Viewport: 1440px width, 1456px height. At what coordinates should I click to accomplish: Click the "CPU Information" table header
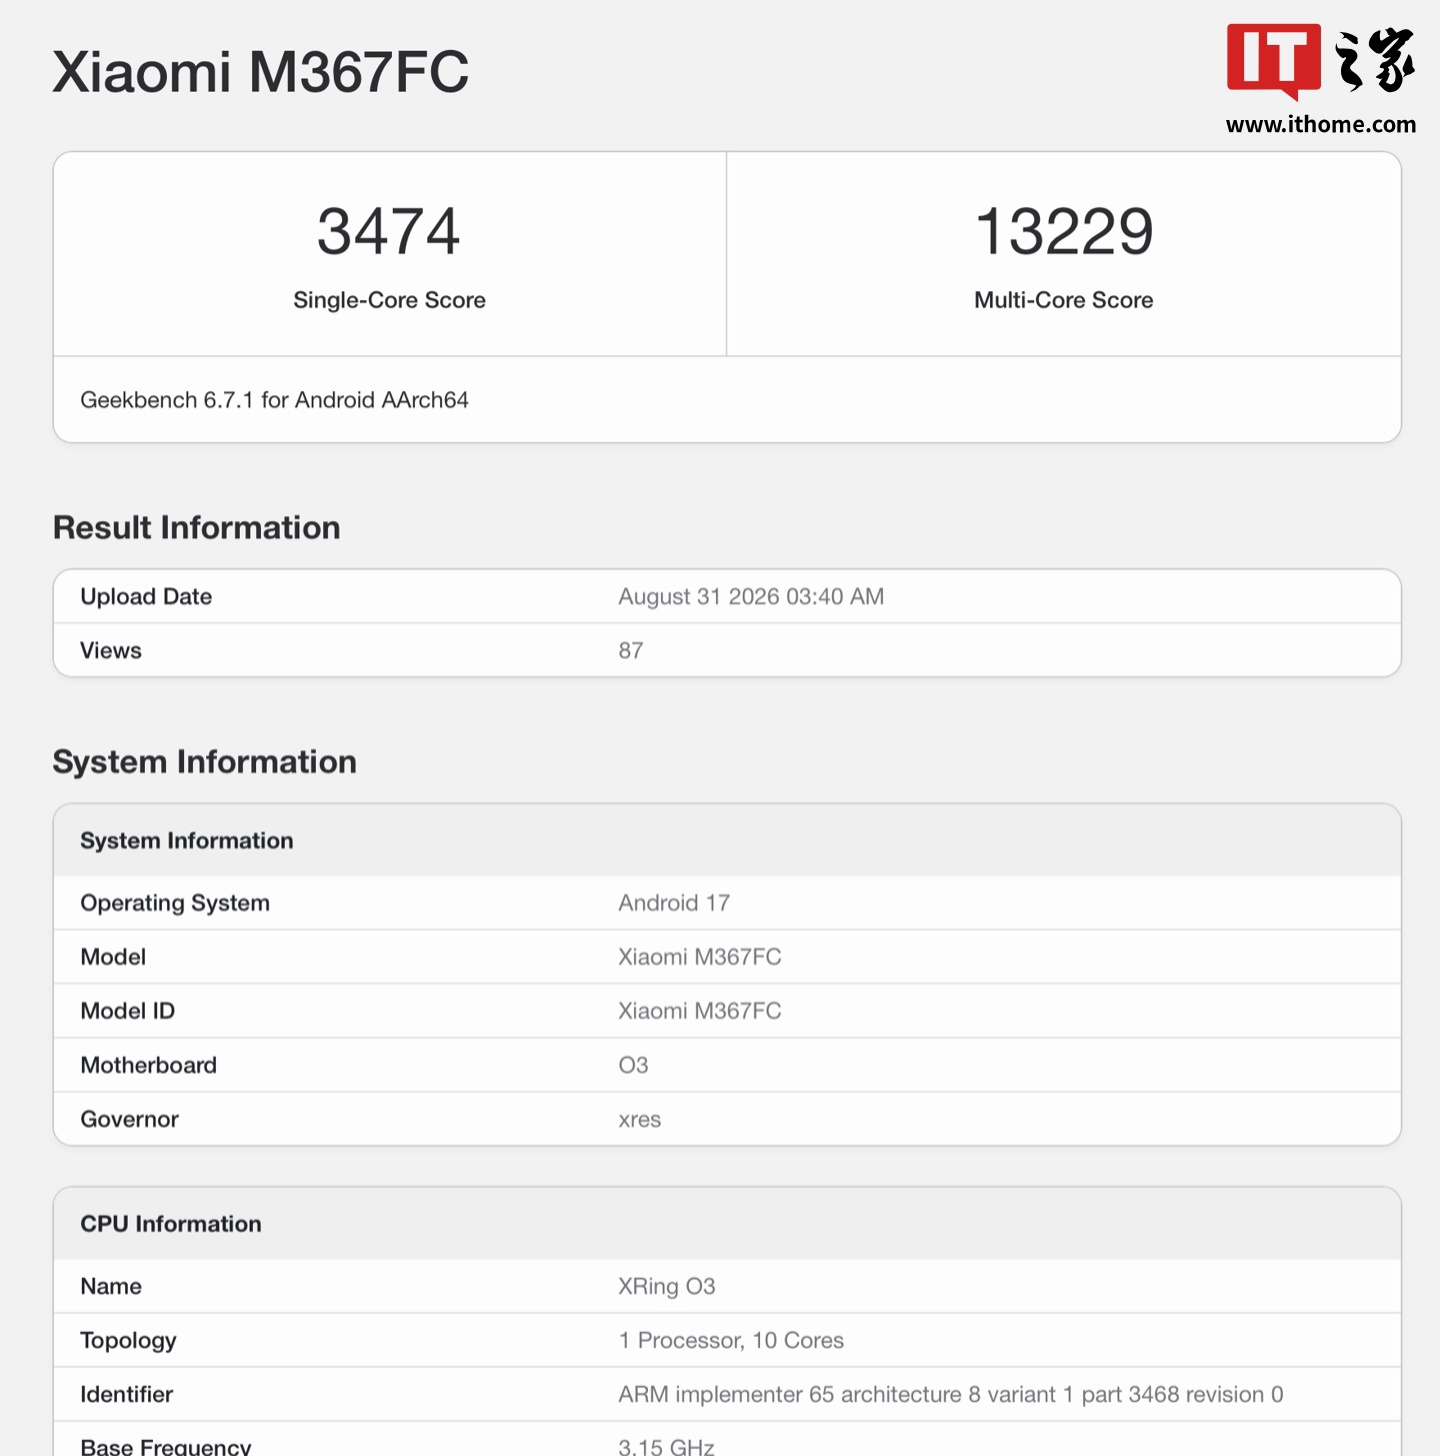[x=171, y=1224]
